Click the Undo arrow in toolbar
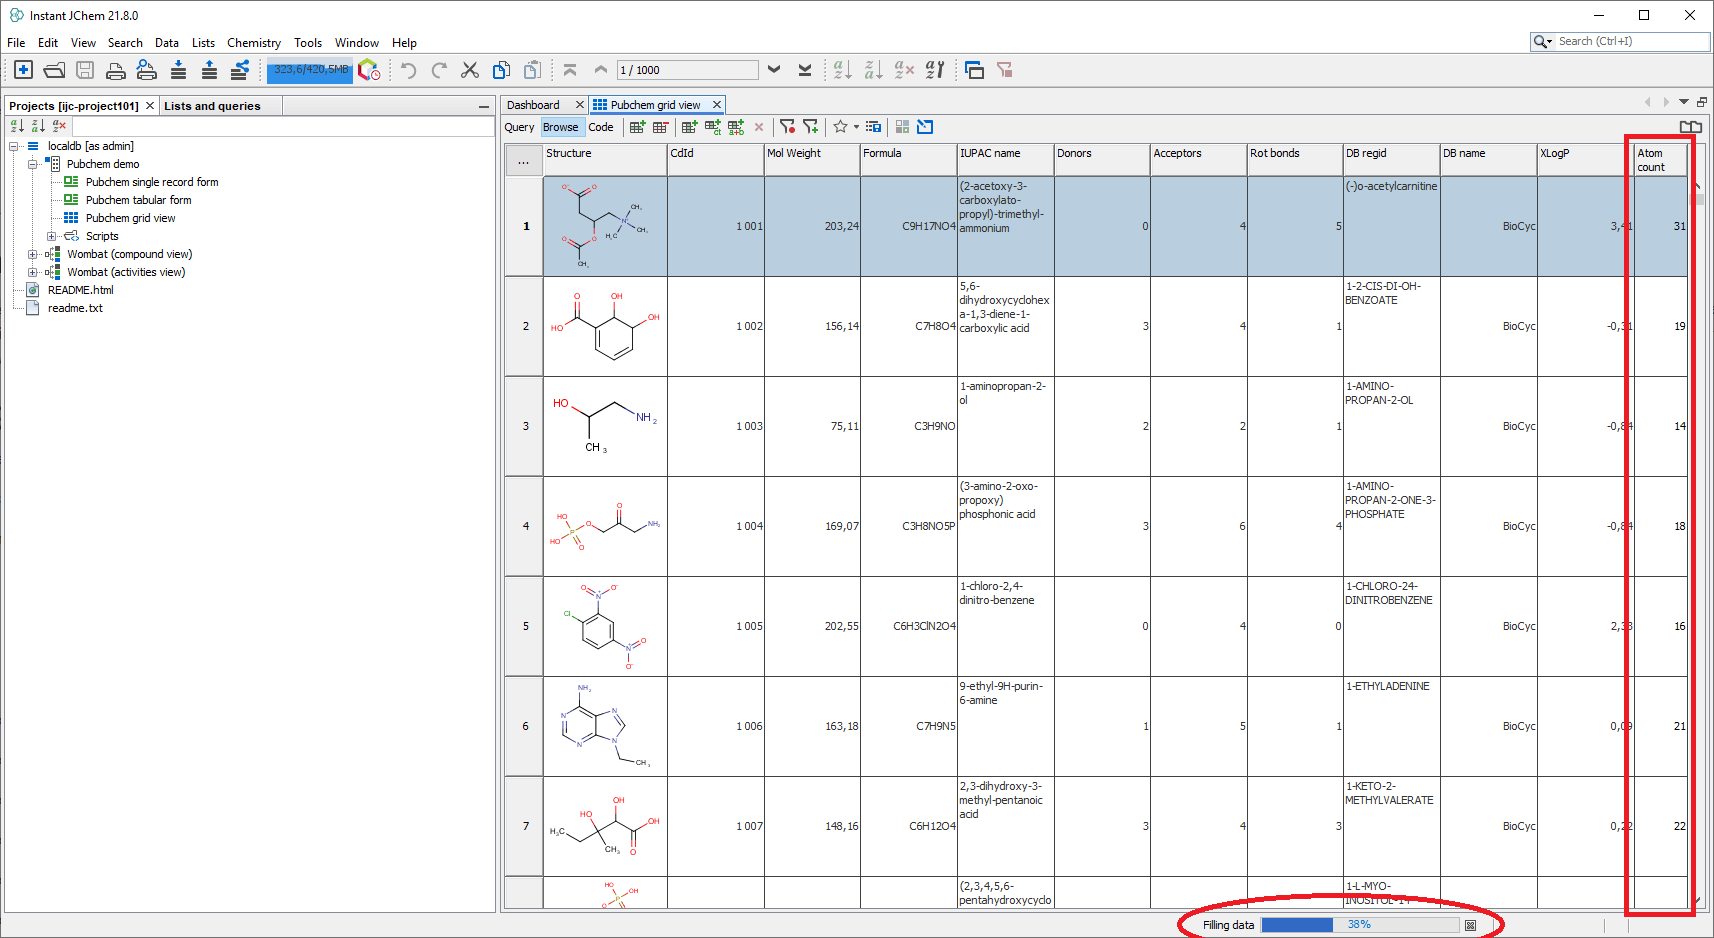Screen dimensions: 1714x938 [x=408, y=70]
